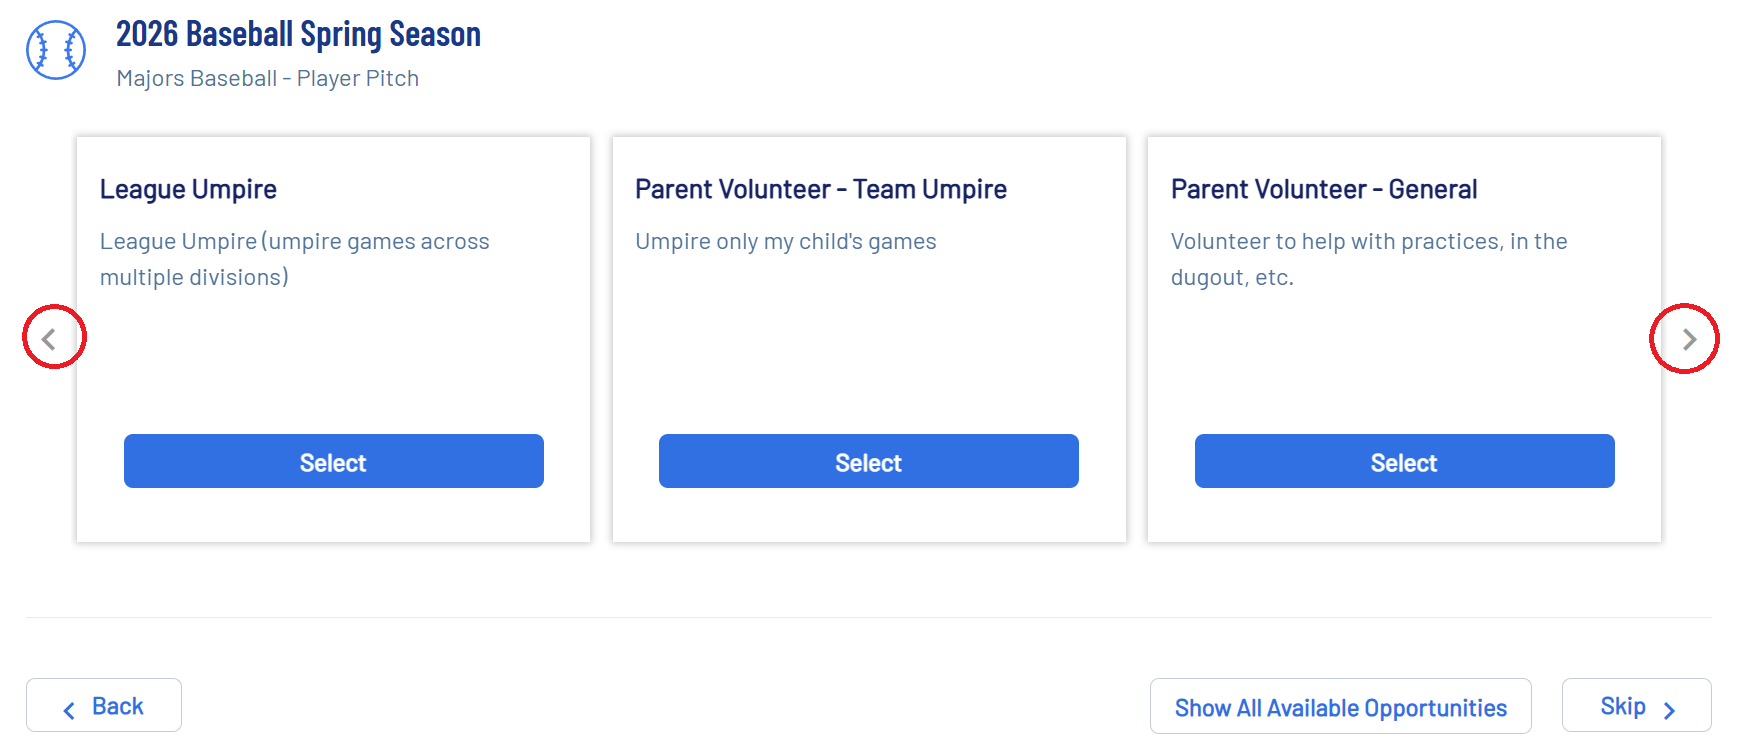The image size is (1743, 754).
Task: Show All Available Opportunities
Action: [x=1340, y=707]
